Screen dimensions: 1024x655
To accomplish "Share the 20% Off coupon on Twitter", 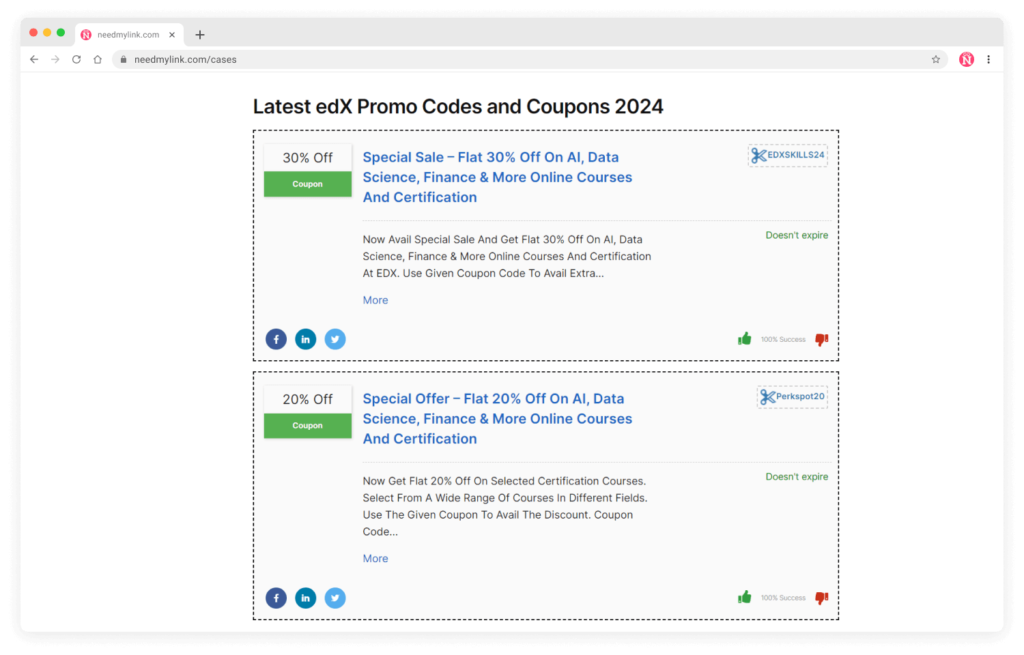I will click(x=335, y=597).
